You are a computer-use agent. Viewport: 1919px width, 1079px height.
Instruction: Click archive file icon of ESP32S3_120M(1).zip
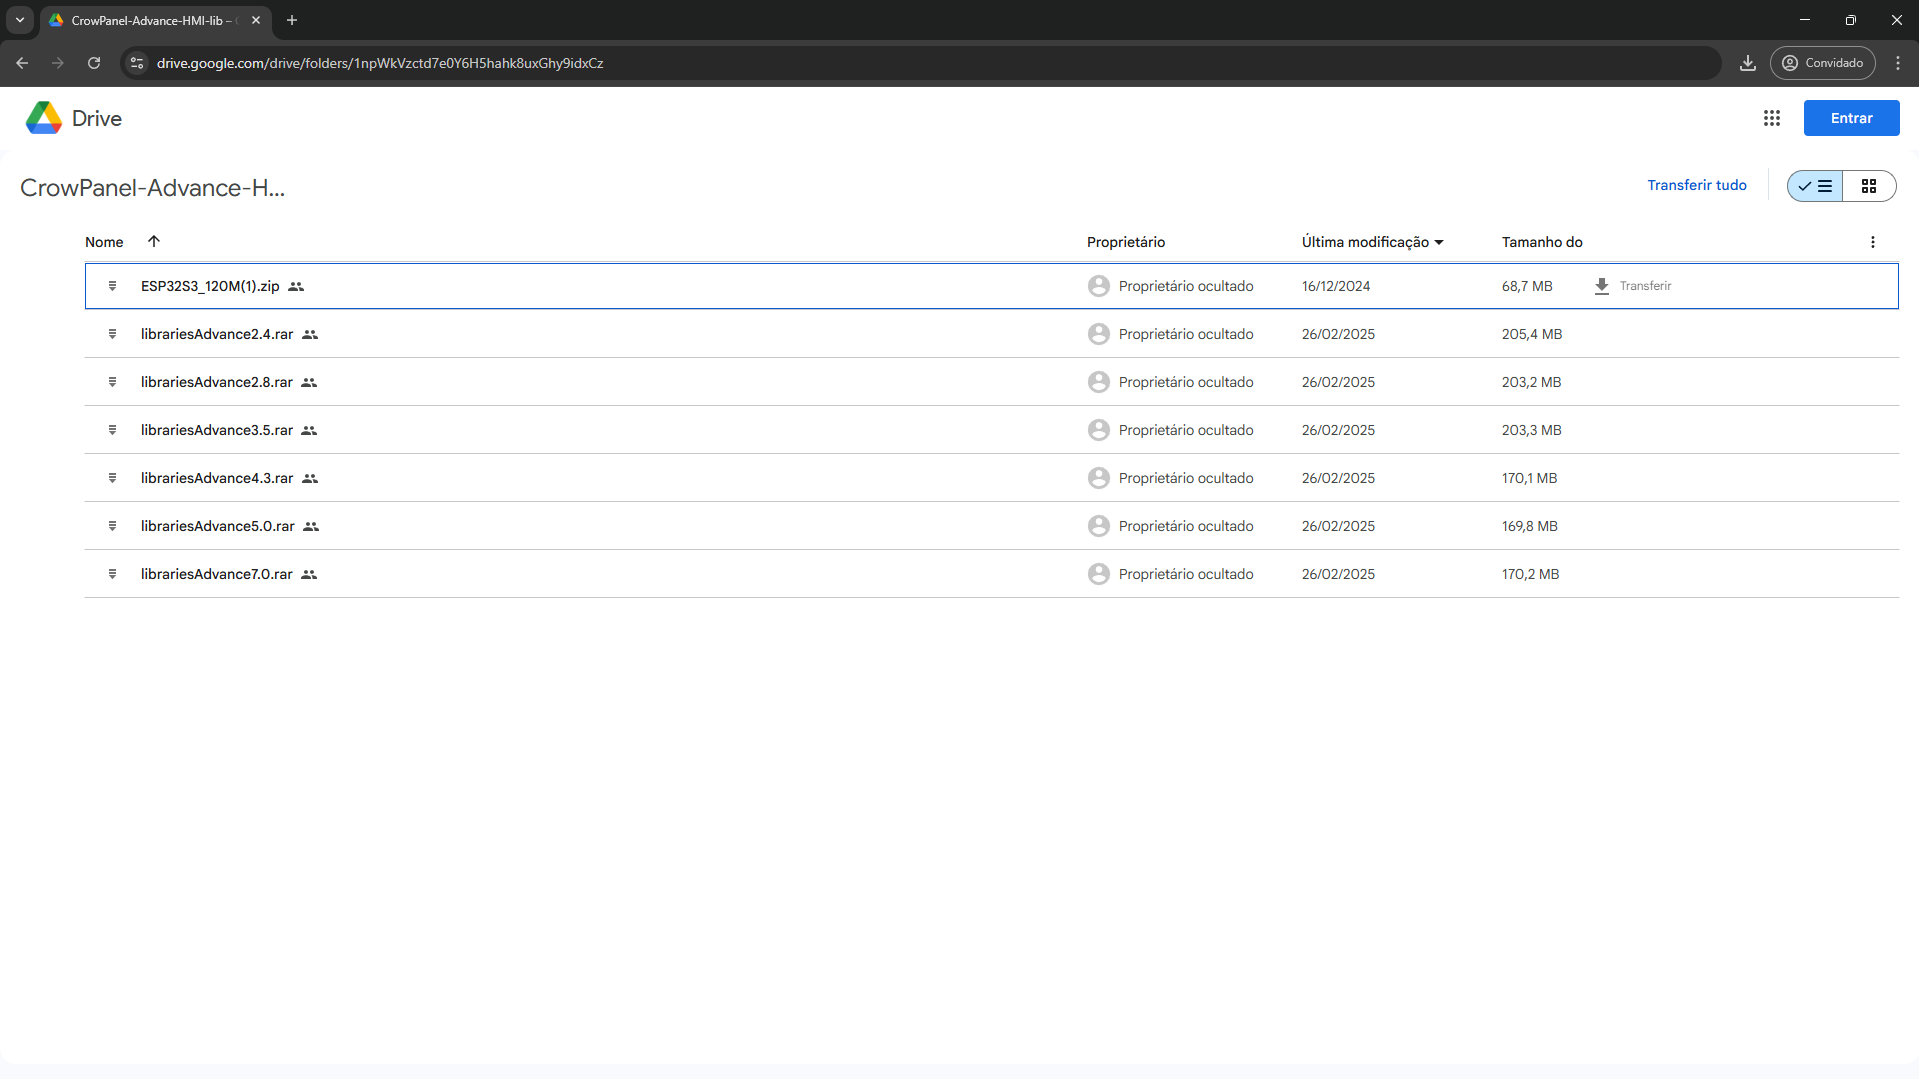112,286
